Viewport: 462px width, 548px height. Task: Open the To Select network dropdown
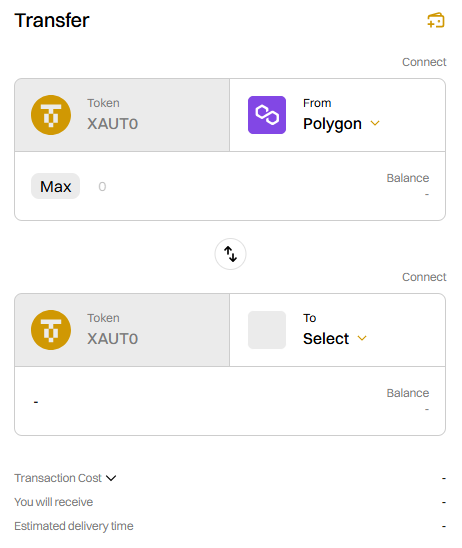337,330
